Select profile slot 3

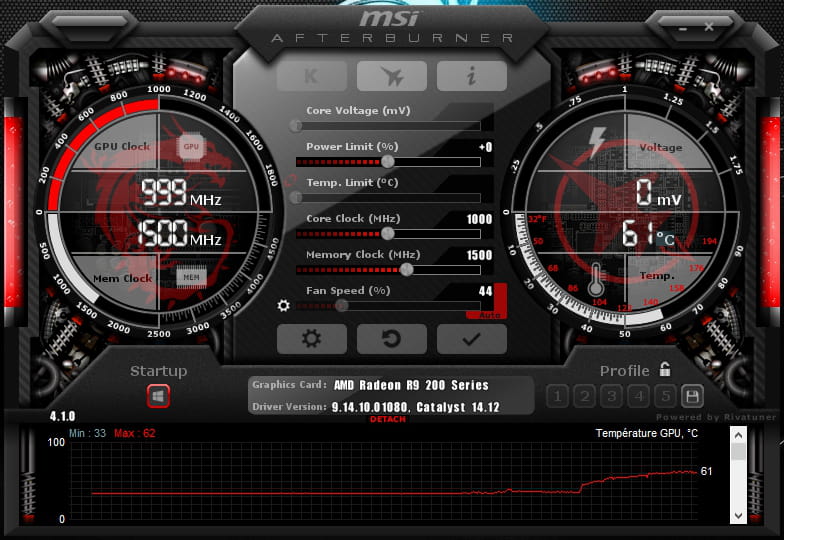(x=611, y=396)
